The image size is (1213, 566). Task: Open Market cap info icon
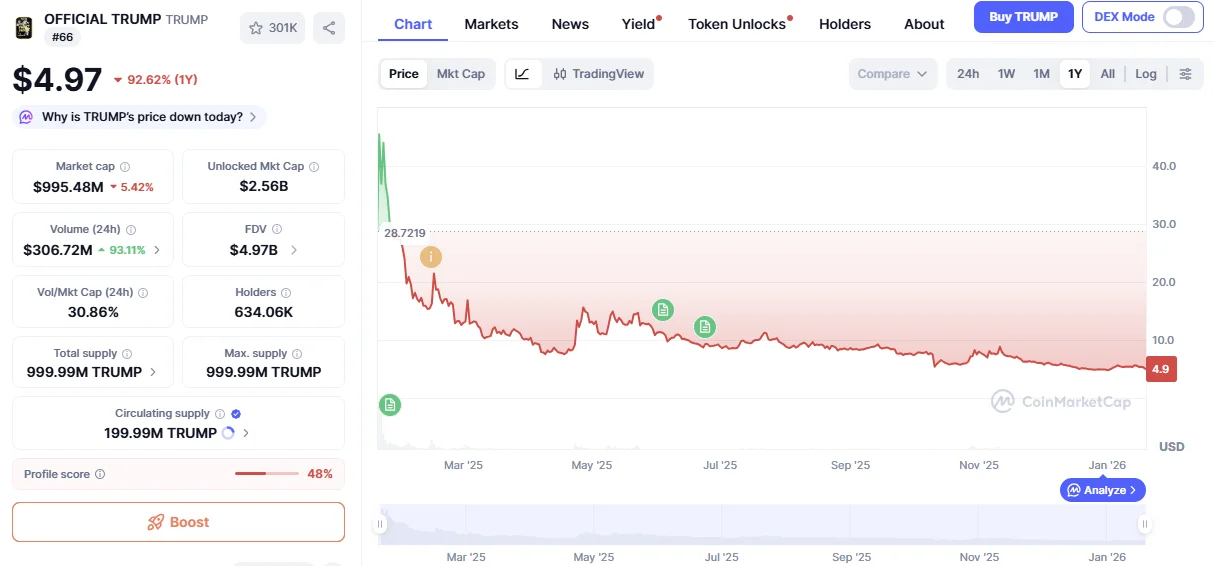(x=125, y=167)
